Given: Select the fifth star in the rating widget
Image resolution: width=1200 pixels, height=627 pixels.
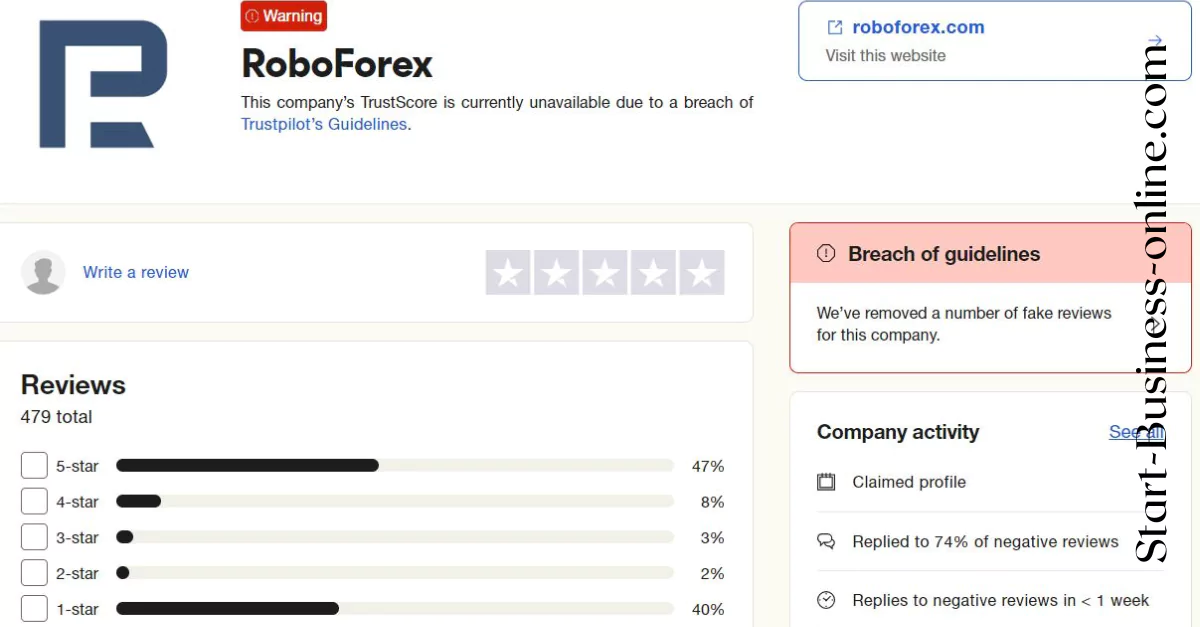Looking at the screenshot, I should click(x=702, y=271).
